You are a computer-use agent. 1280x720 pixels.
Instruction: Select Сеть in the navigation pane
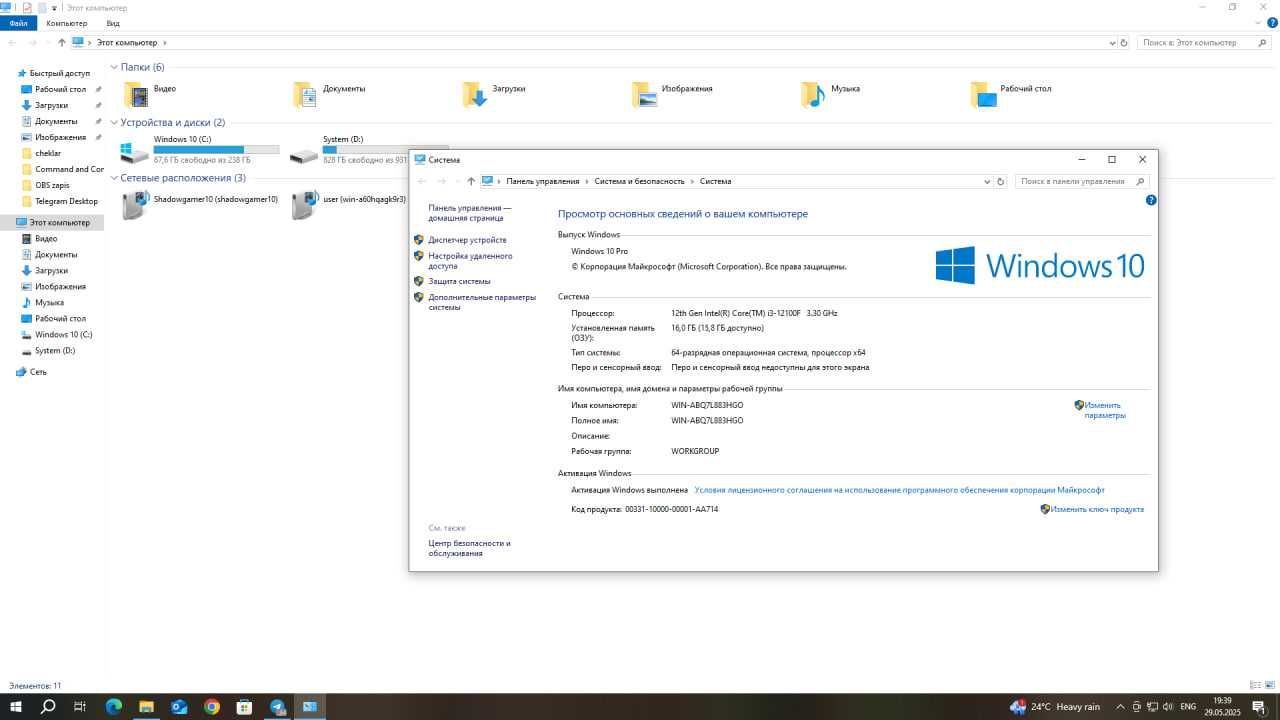(x=38, y=371)
